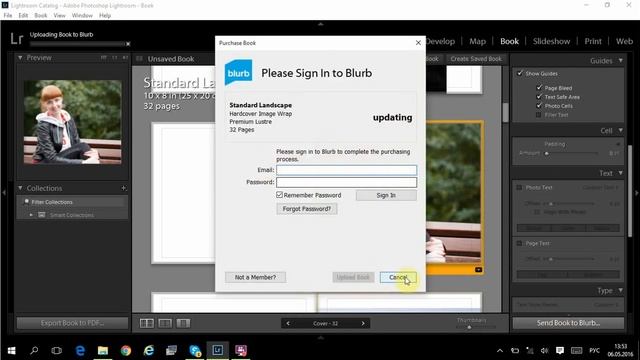Toggle Show Guides checkbox
The image size is (640, 360).
(x=520, y=73)
